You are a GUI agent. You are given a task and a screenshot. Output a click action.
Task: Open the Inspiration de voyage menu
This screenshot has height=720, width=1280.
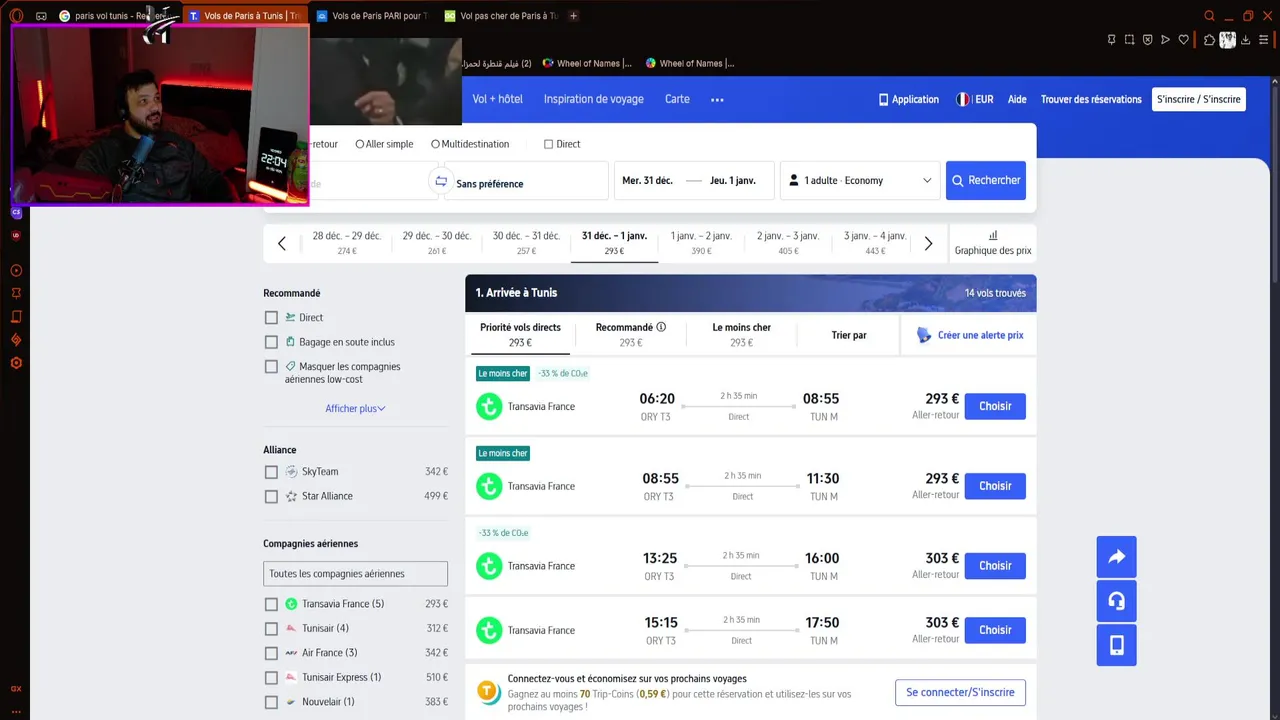pyautogui.click(x=594, y=99)
